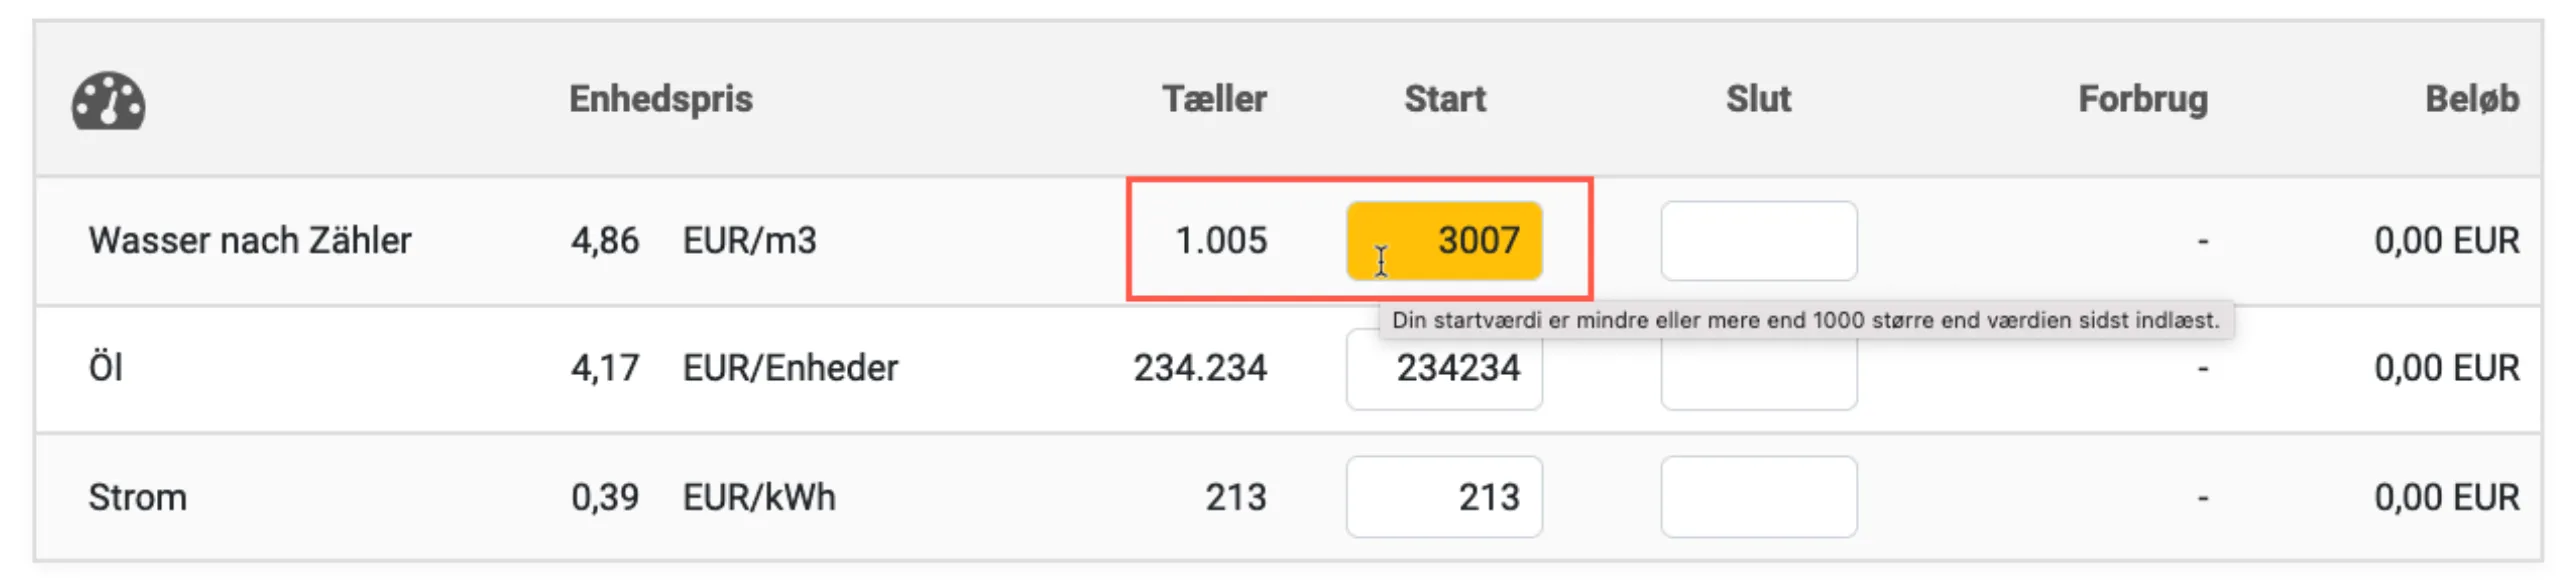The height and width of the screenshot is (586, 2570).
Task: Select the Öl row label
Action: pyautogui.click(x=106, y=368)
